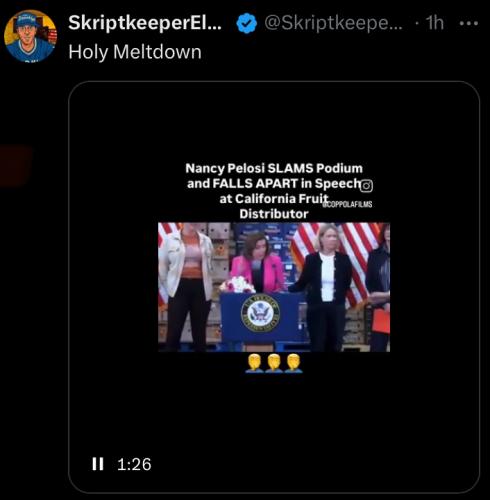This screenshot has height=500, width=490.
Task: Click the blue verified badge
Action: click(247, 24)
